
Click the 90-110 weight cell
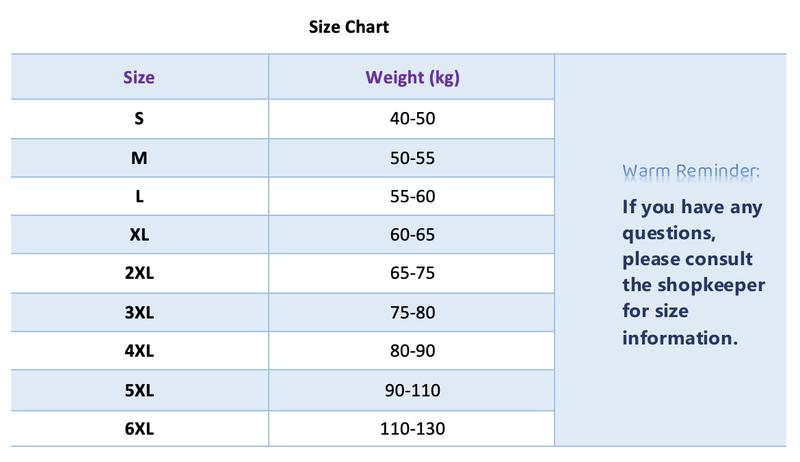(x=412, y=391)
